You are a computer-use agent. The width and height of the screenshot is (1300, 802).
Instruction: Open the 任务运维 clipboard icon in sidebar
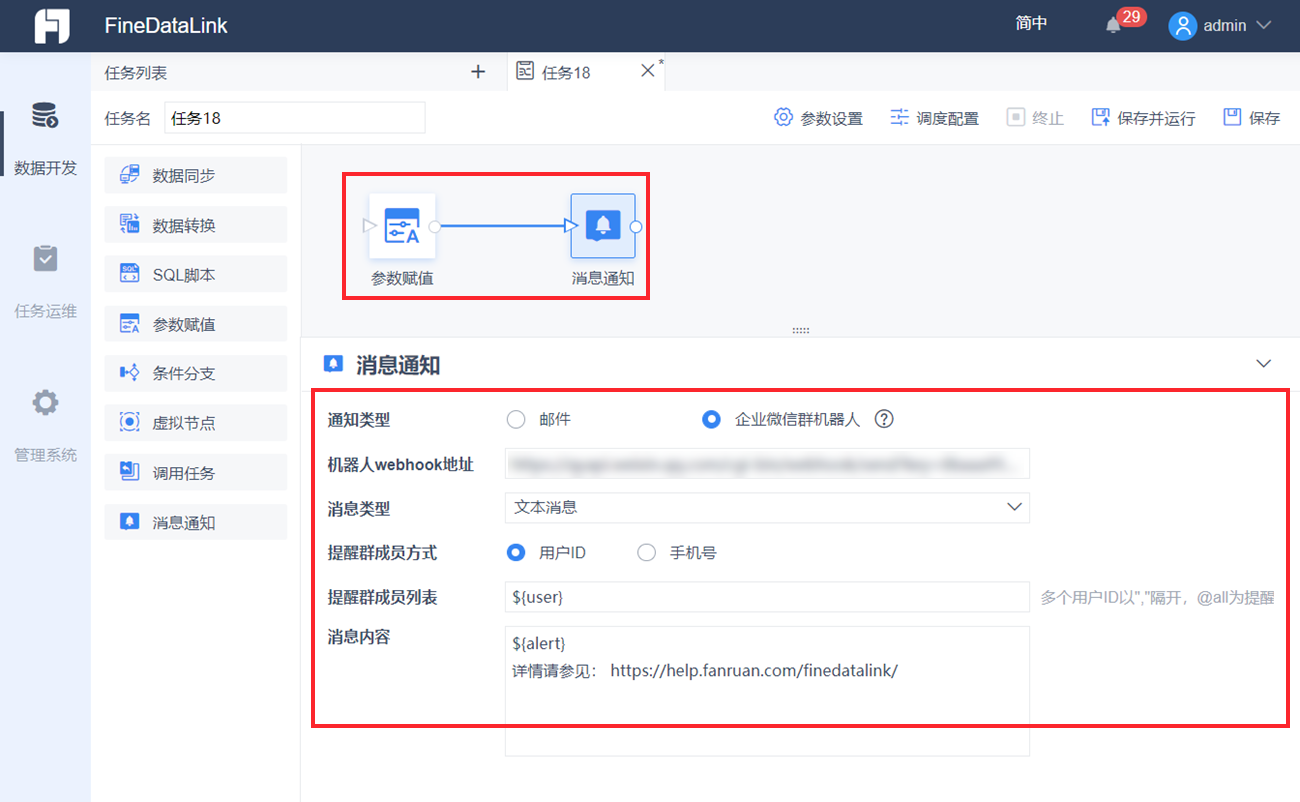click(45, 259)
